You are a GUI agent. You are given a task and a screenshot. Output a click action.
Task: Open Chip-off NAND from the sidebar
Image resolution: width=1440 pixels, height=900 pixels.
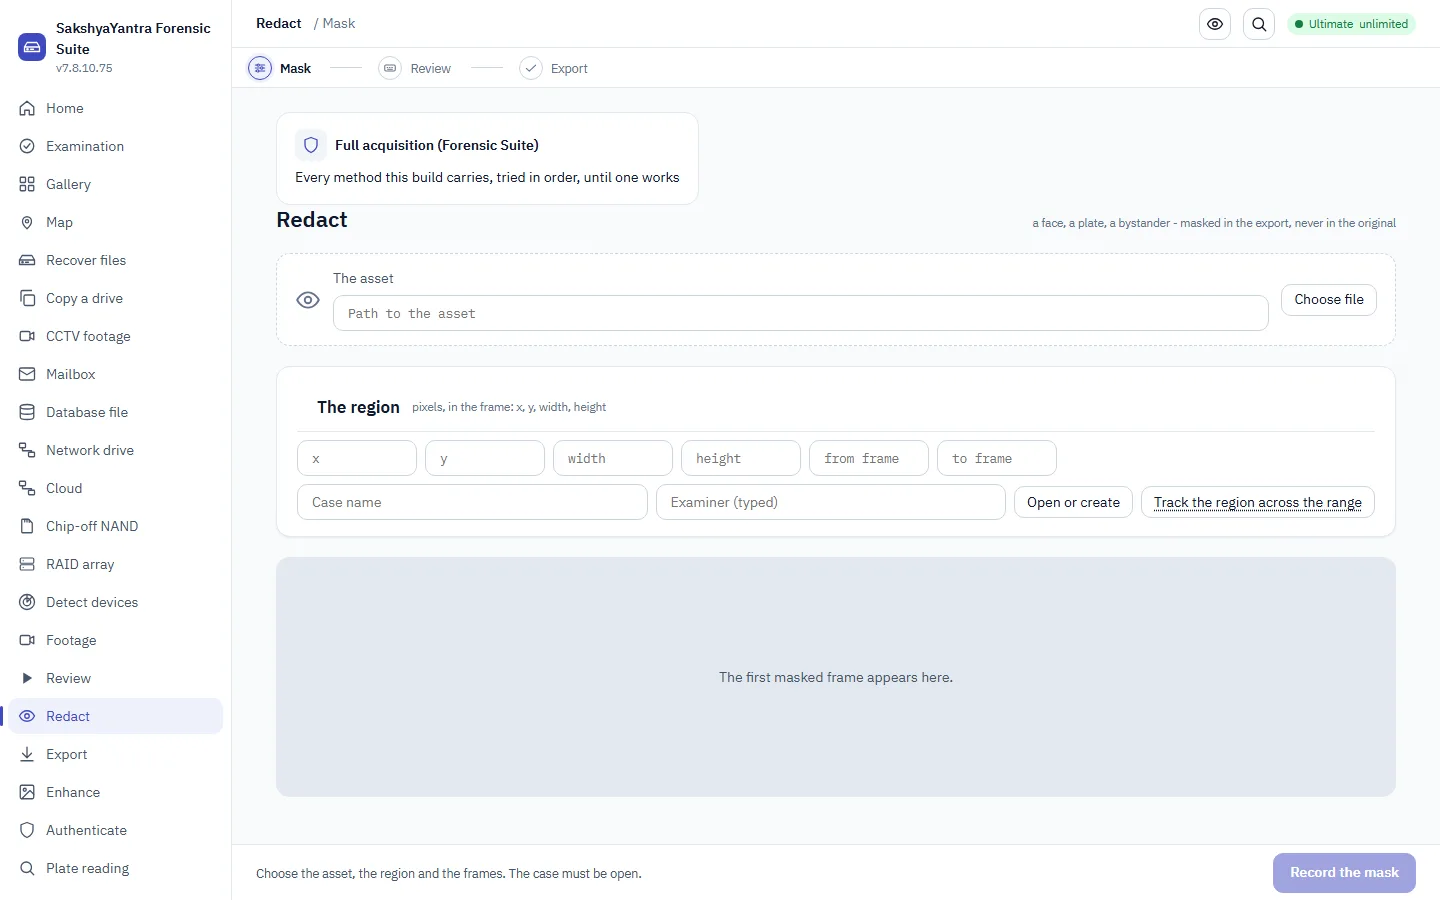[x=116, y=526]
